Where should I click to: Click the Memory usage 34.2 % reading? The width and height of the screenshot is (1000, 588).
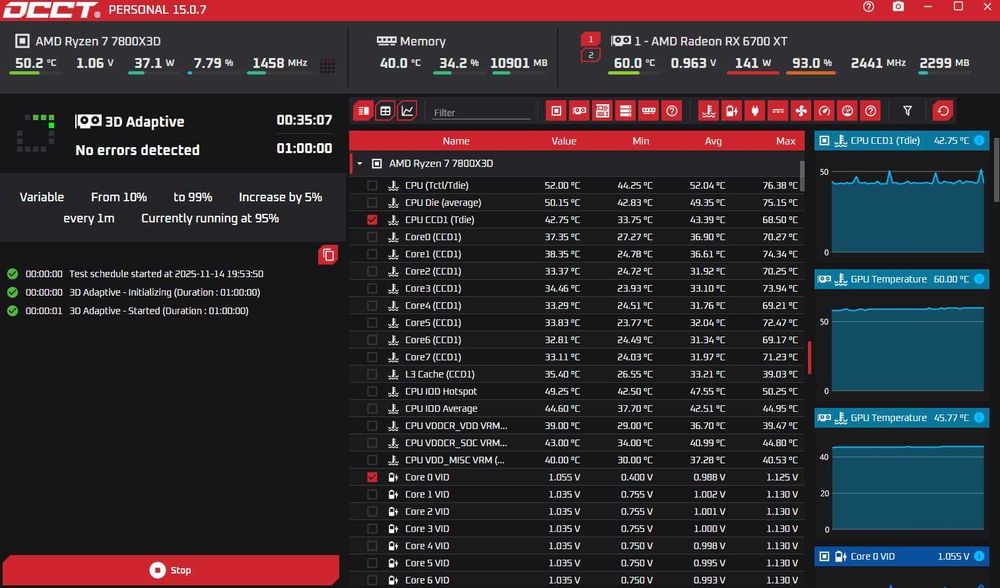458,63
